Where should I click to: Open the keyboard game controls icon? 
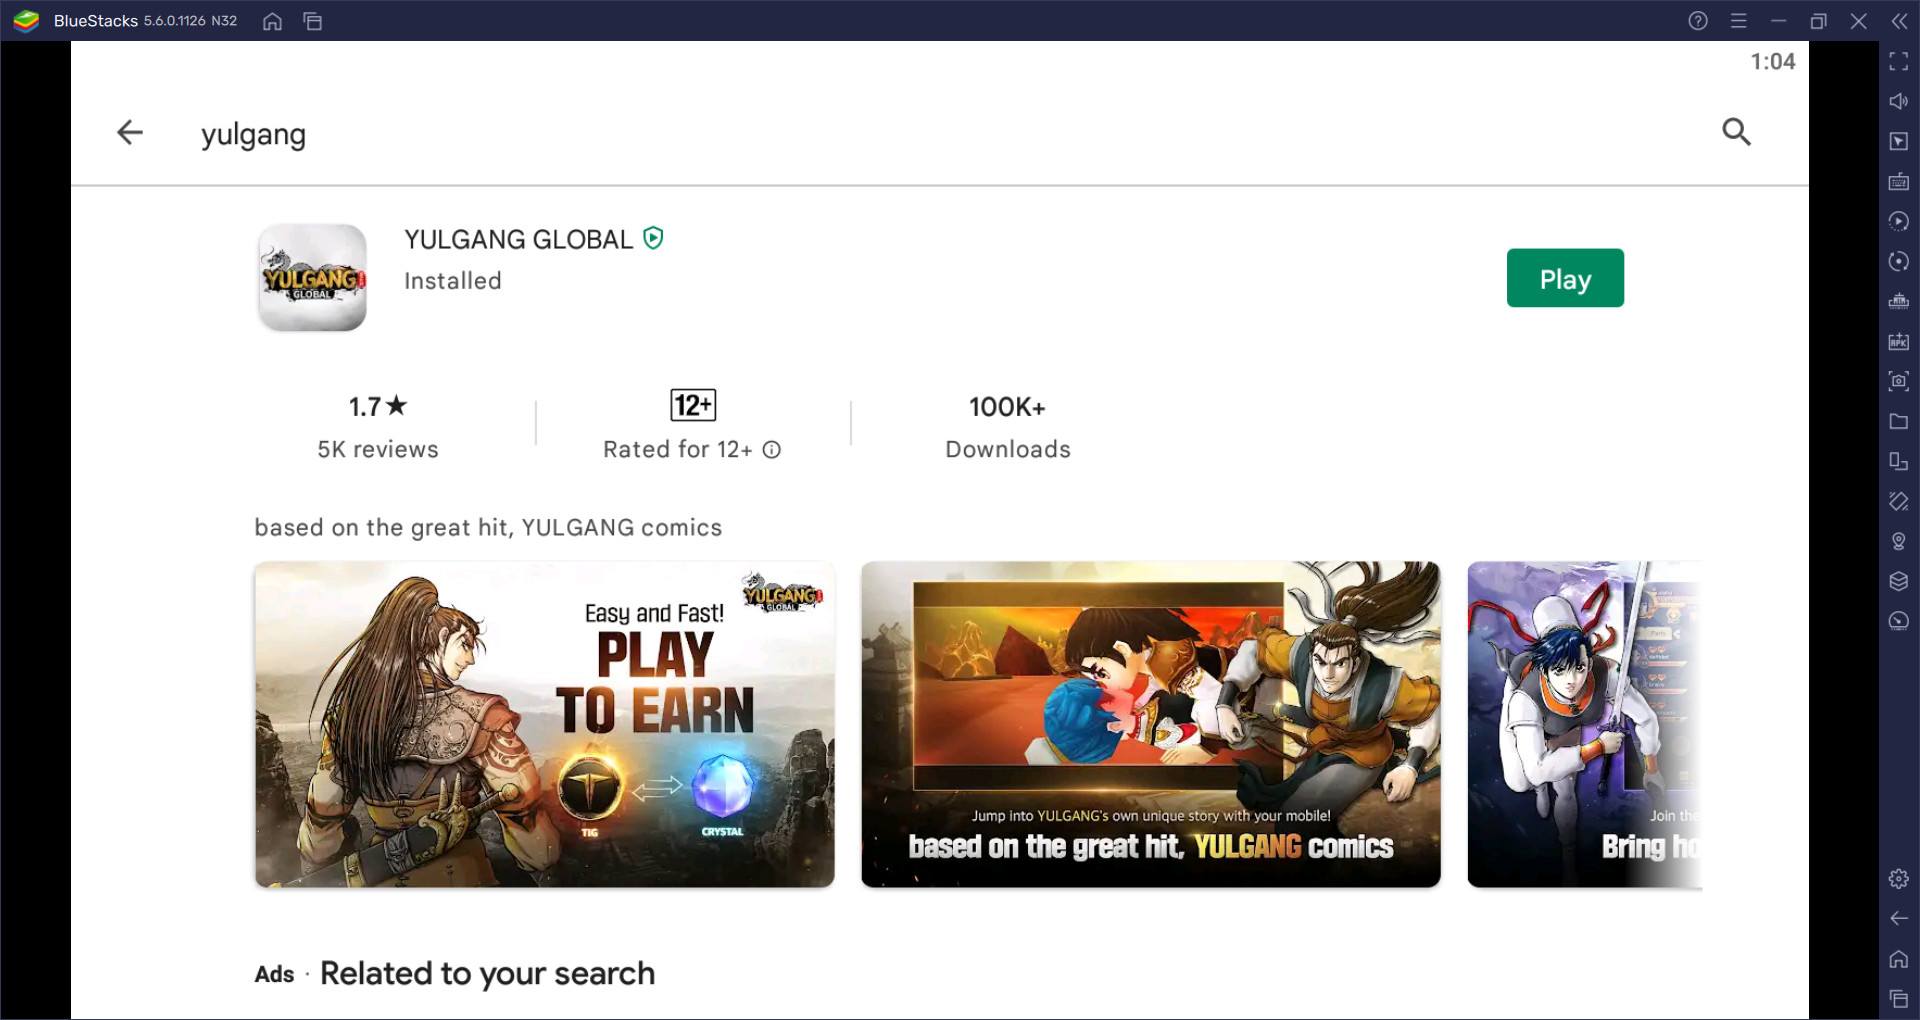pyautogui.click(x=1898, y=181)
